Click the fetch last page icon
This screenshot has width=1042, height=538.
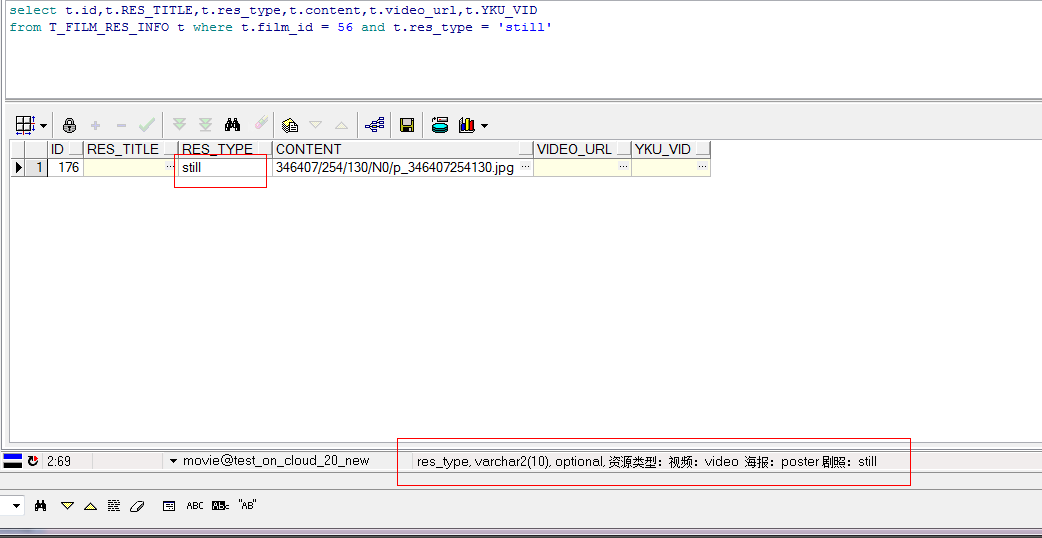click(x=205, y=124)
